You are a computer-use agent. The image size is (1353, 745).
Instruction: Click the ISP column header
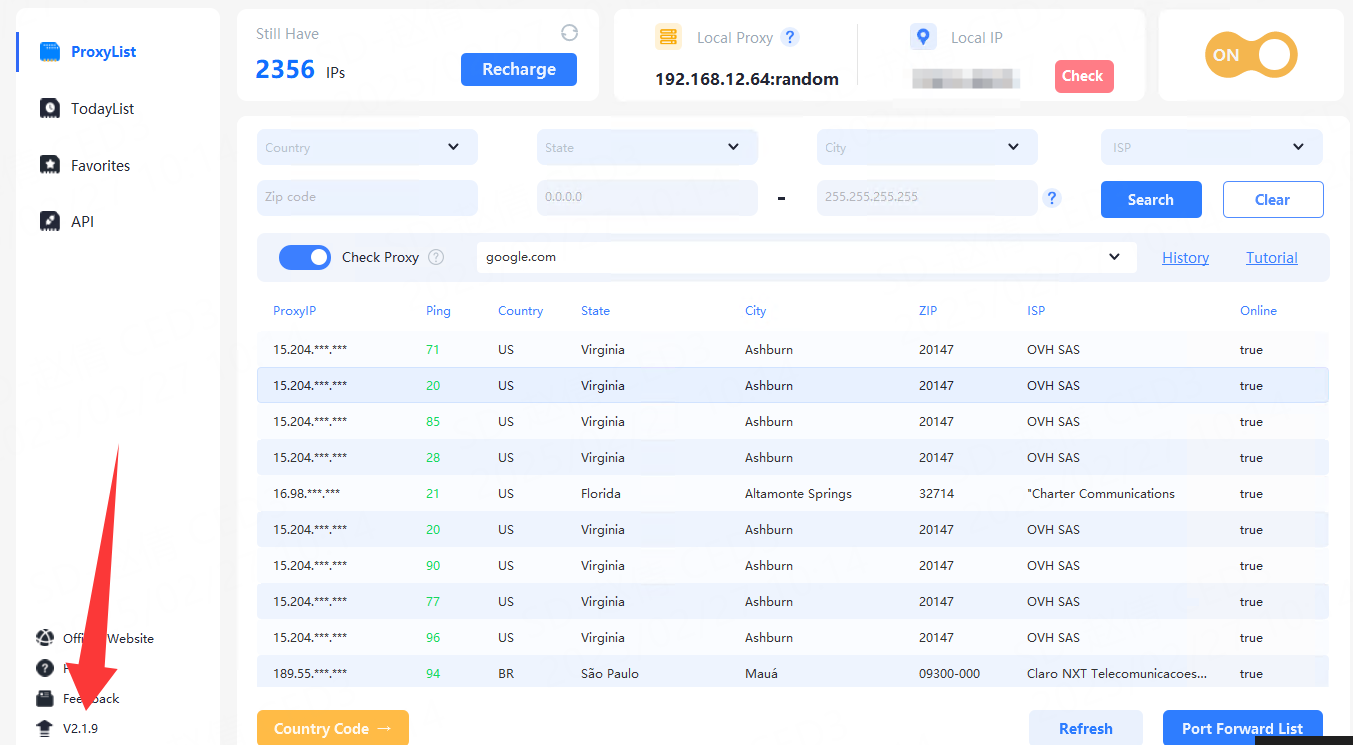[x=1036, y=311]
